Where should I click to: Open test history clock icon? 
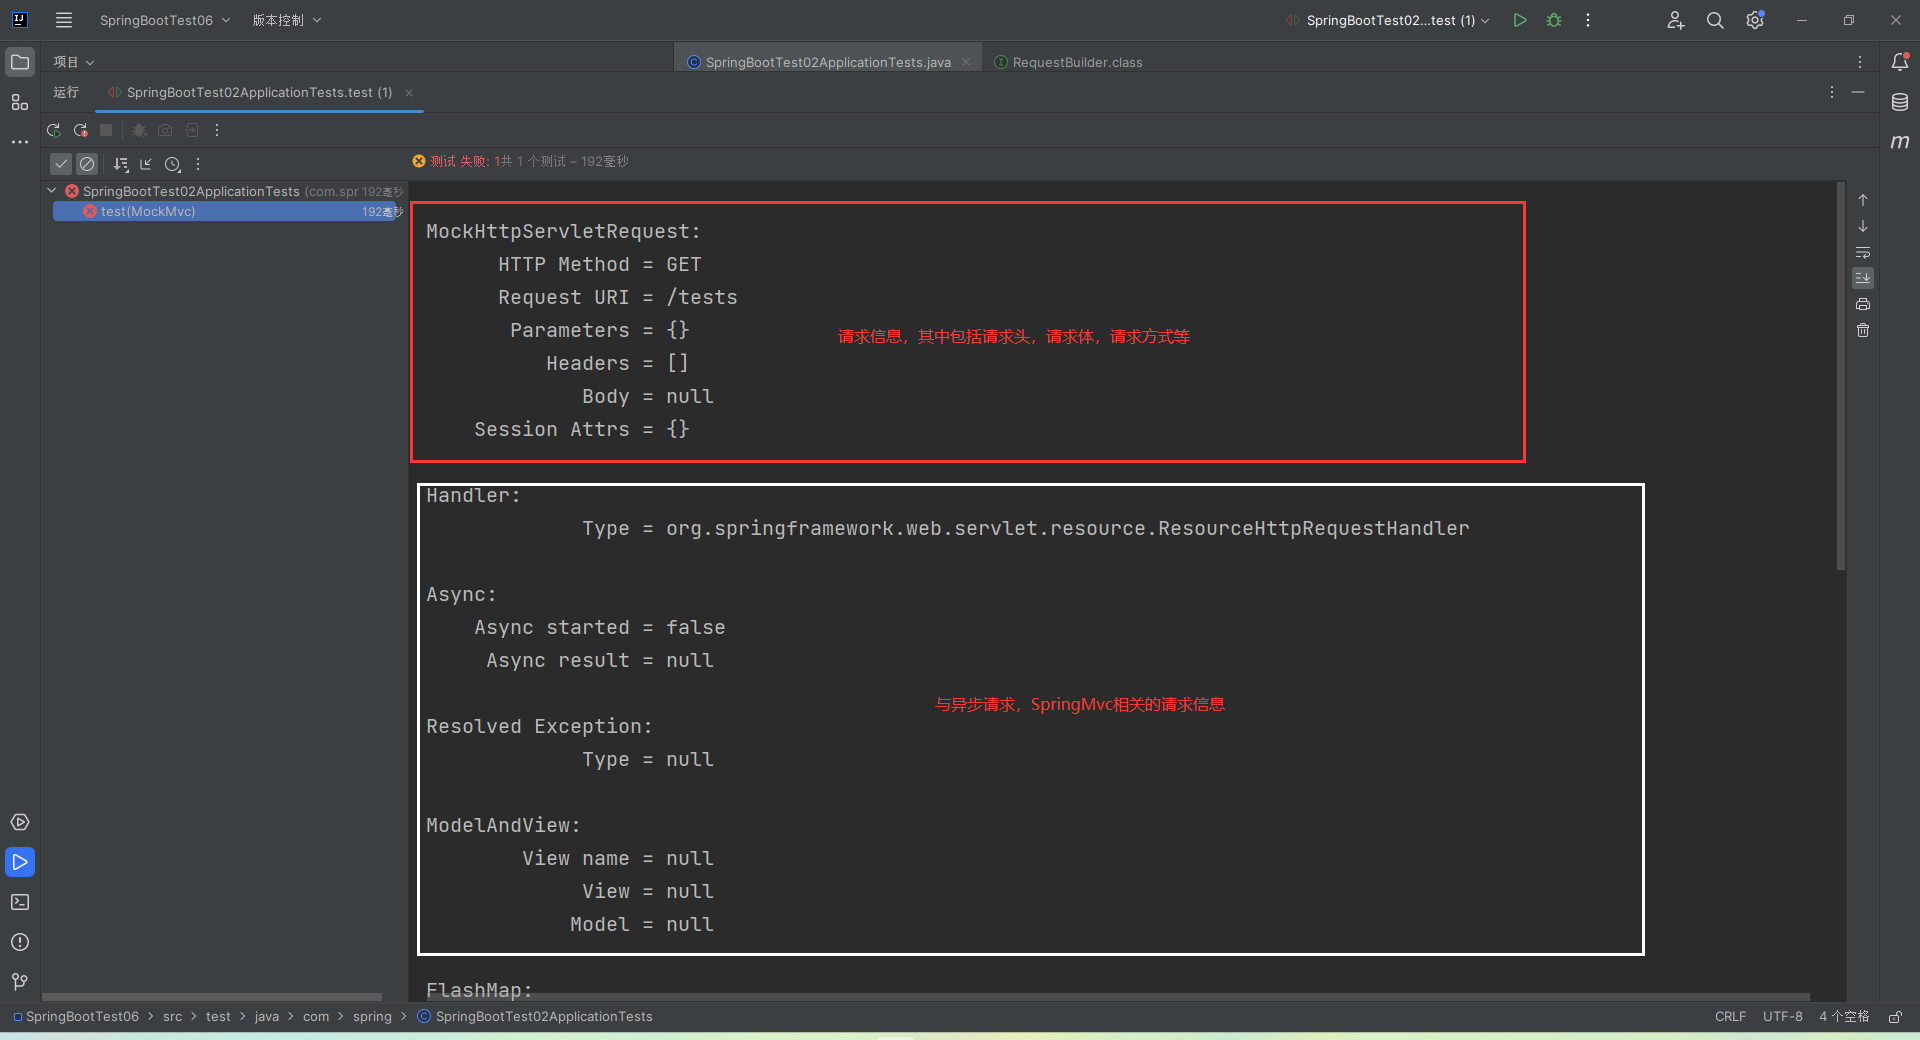(172, 164)
